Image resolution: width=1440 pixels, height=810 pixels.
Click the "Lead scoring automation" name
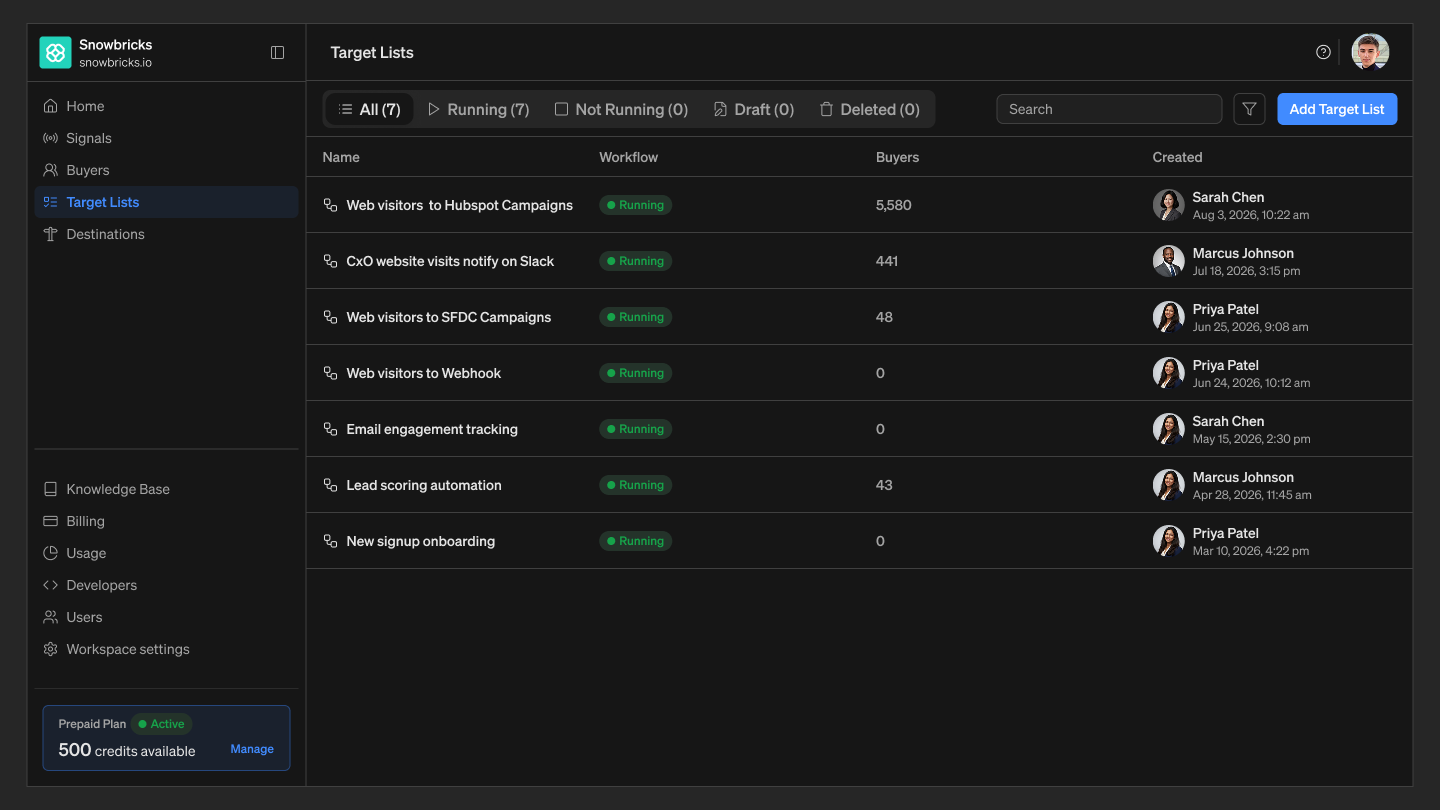pos(424,485)
